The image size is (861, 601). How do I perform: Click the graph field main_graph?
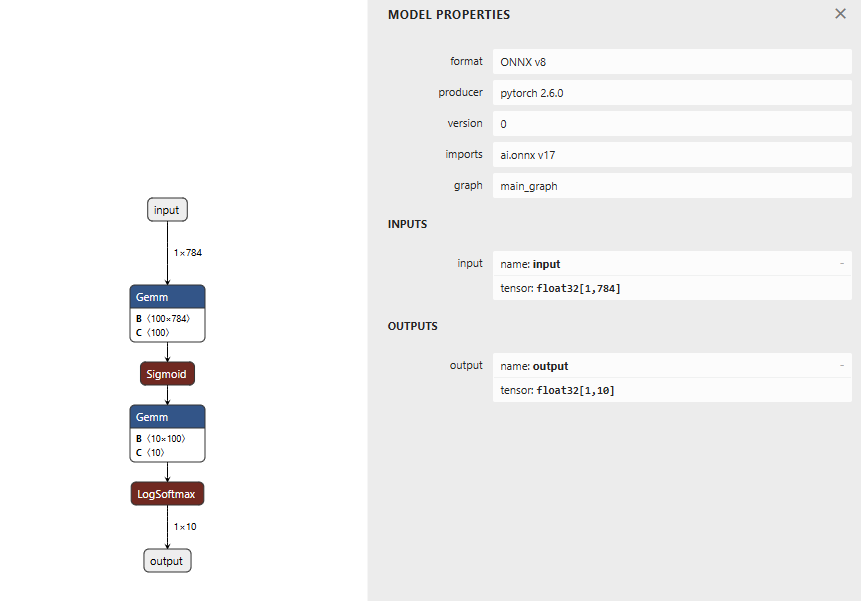click(x=672, y=186)
